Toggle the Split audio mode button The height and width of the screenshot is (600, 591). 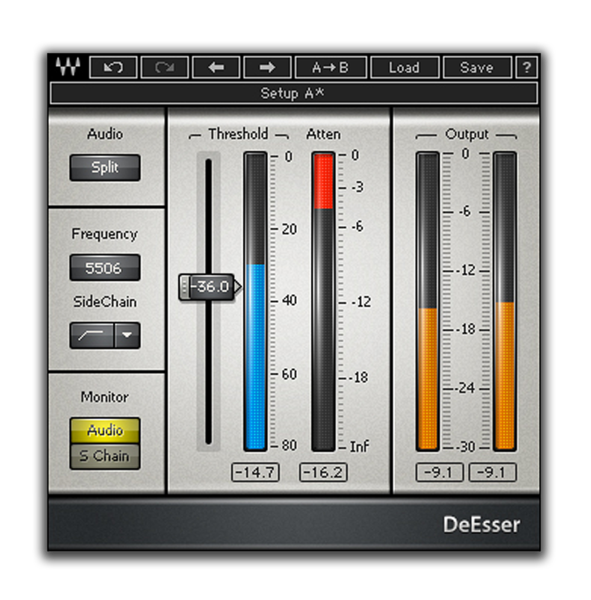coord(105,167)
